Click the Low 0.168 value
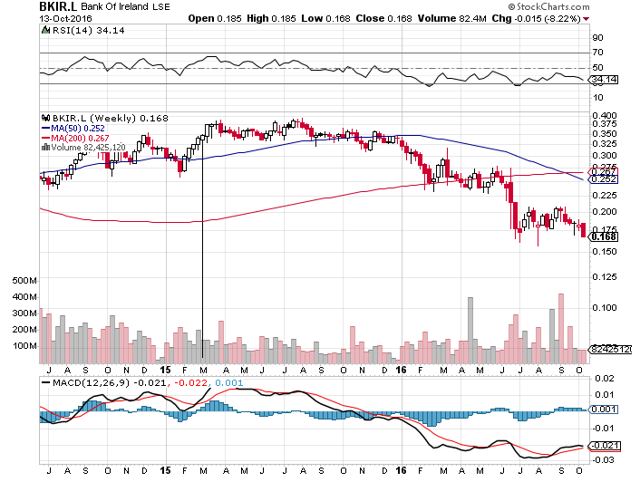 [x=326, y=19]
